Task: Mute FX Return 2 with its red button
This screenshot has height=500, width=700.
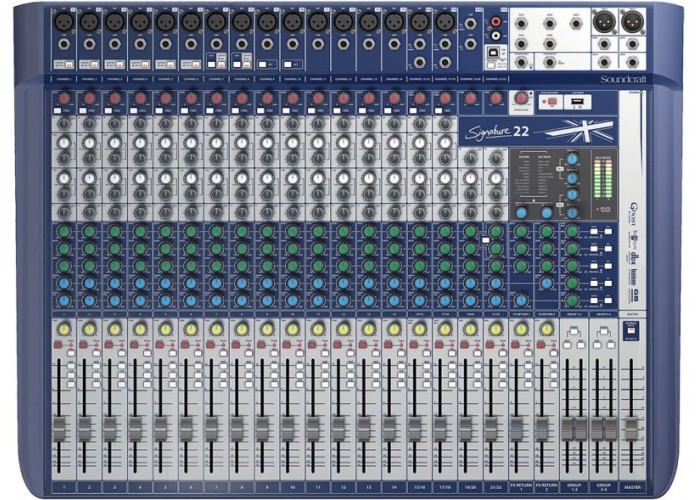Action: 541,345
